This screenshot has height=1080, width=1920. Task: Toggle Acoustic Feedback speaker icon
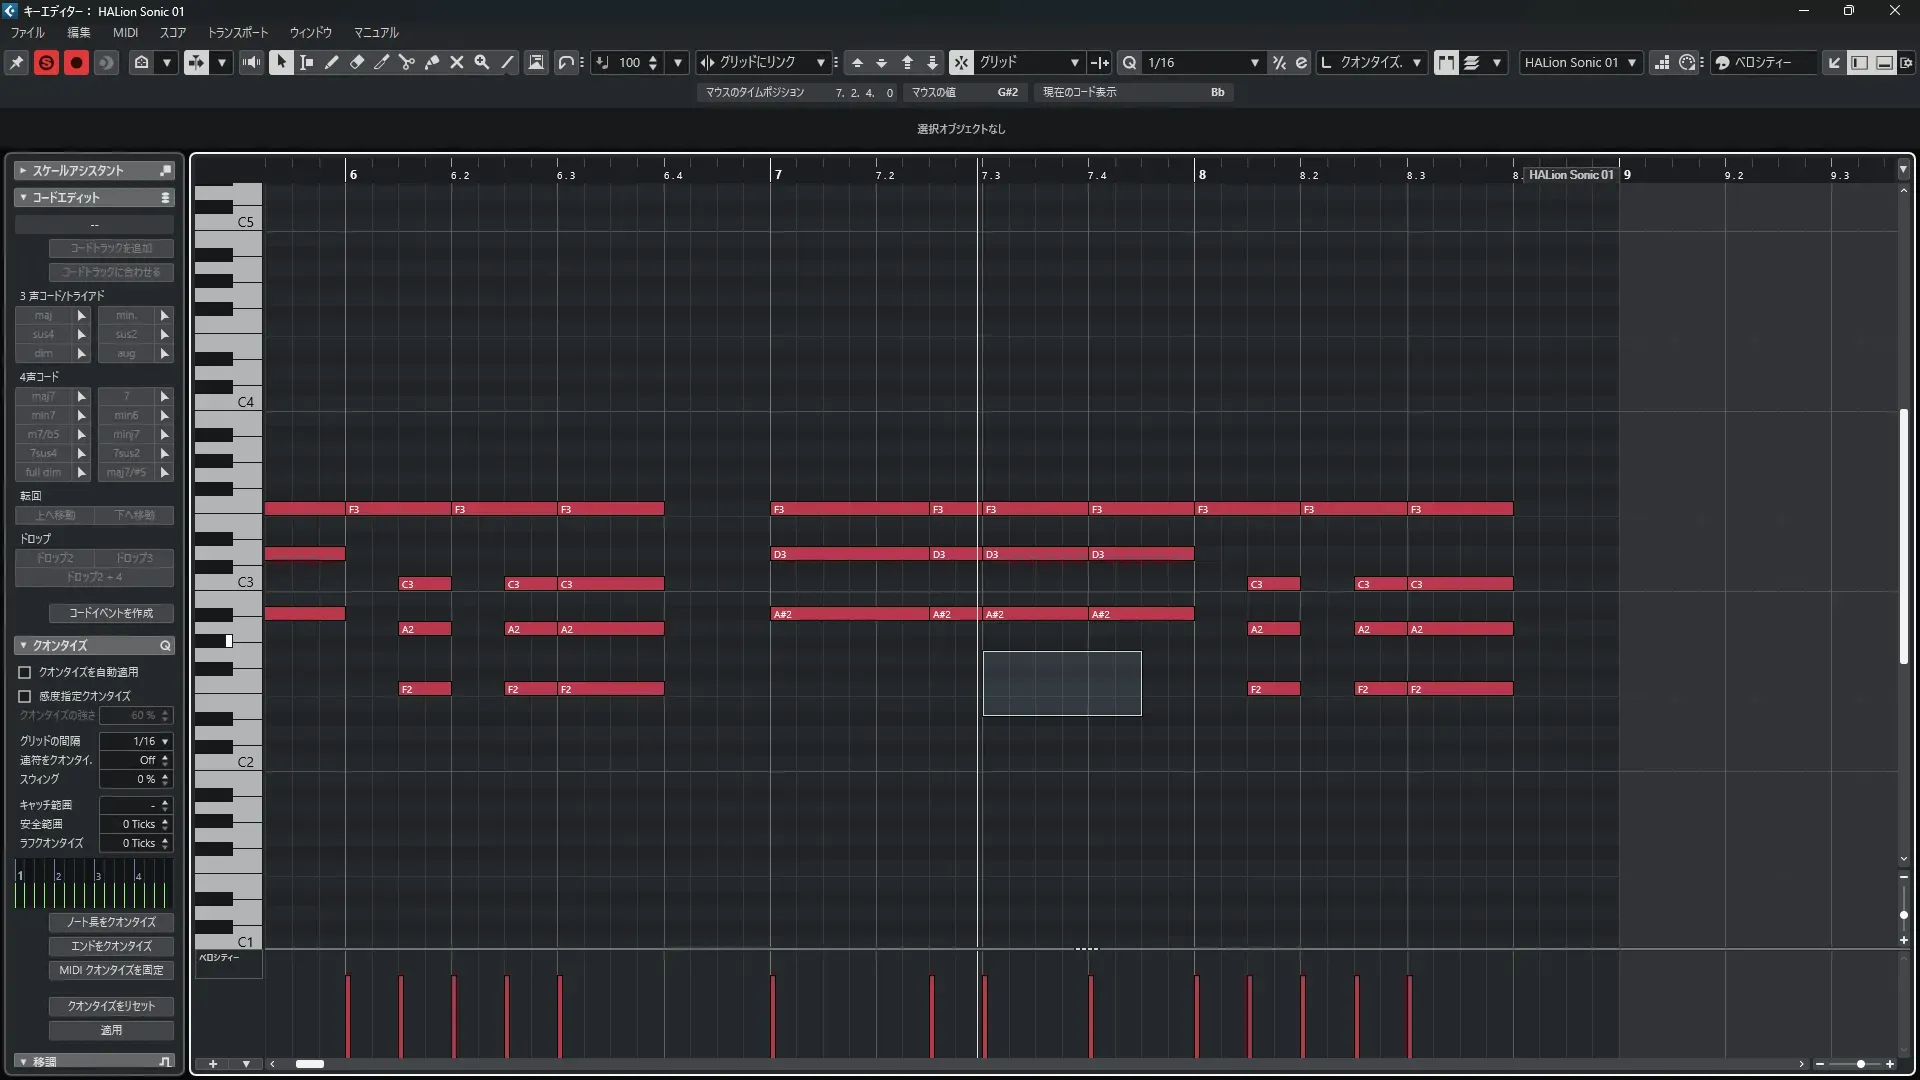click(x=251, y=62)
